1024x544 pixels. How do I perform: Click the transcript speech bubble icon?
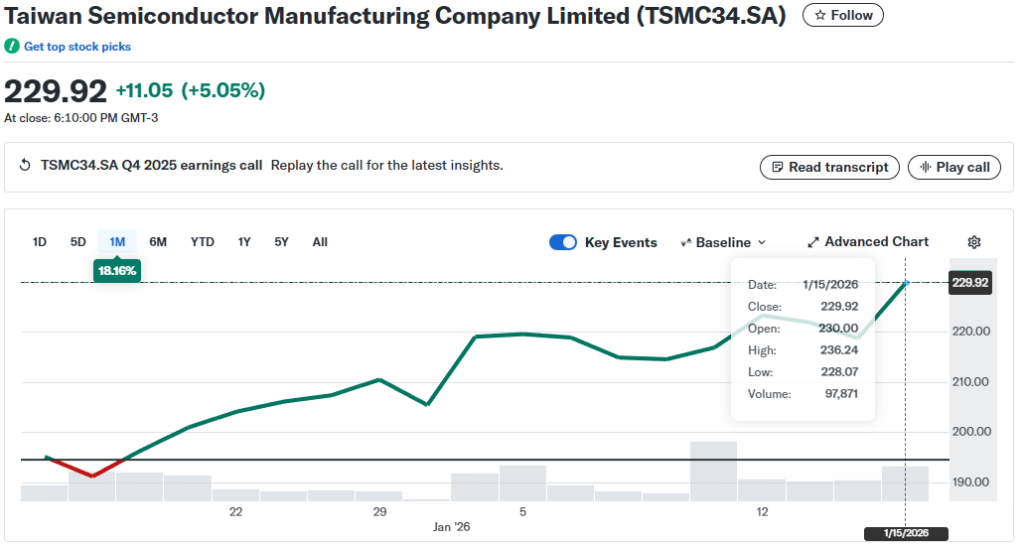tap(777, 167)
